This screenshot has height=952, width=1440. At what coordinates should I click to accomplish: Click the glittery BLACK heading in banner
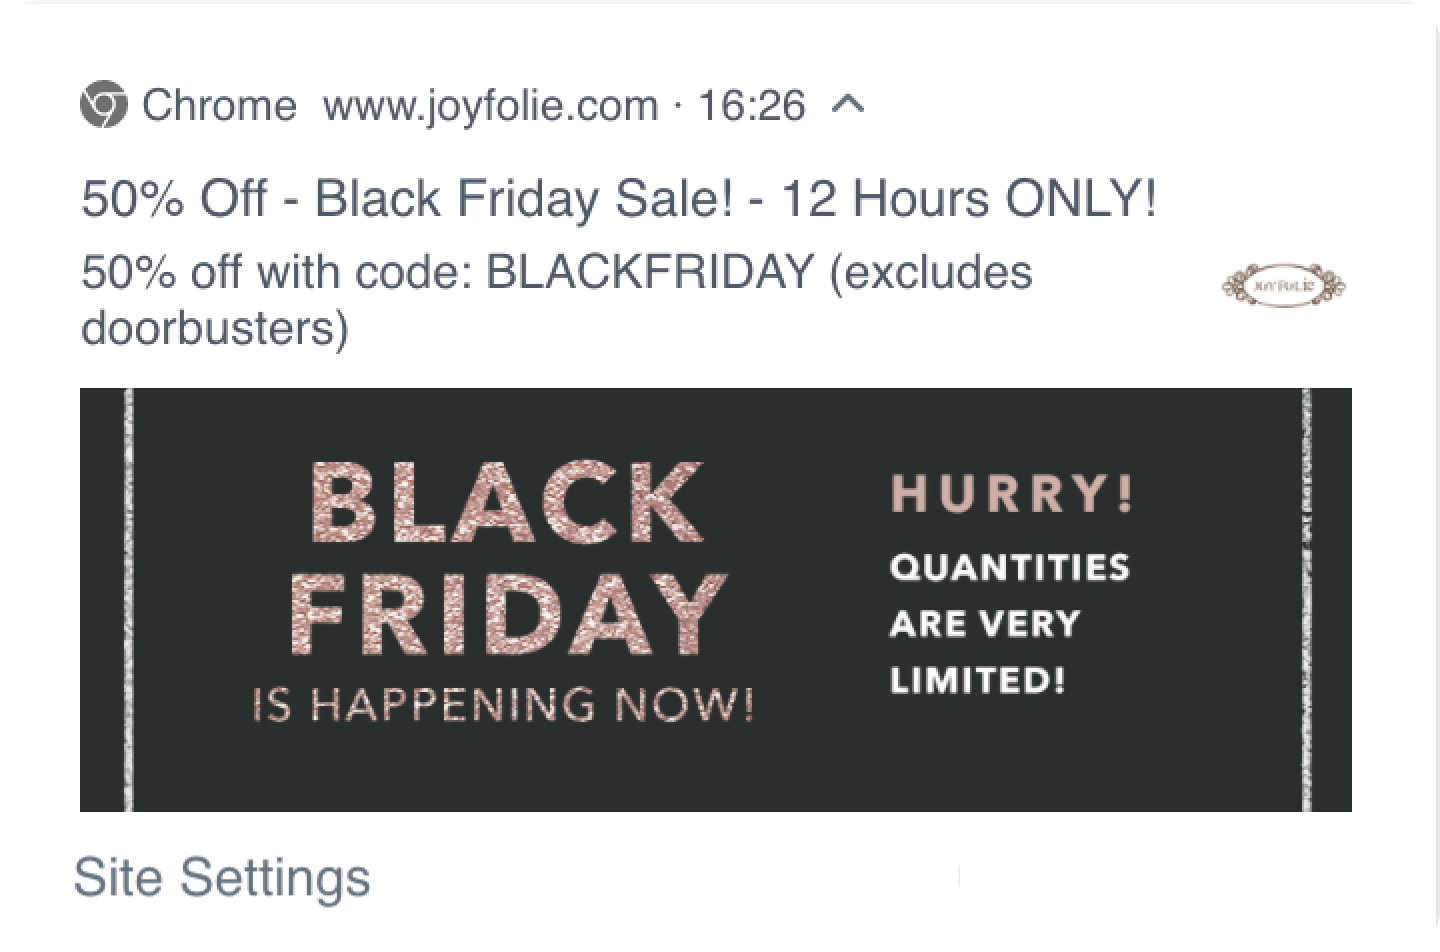click(508, 503)
